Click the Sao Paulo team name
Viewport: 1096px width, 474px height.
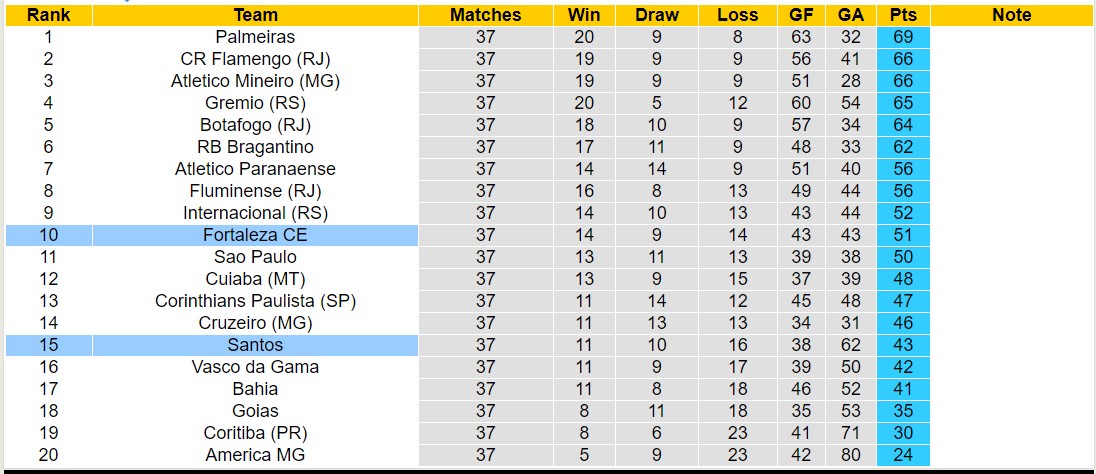(255, 257)
